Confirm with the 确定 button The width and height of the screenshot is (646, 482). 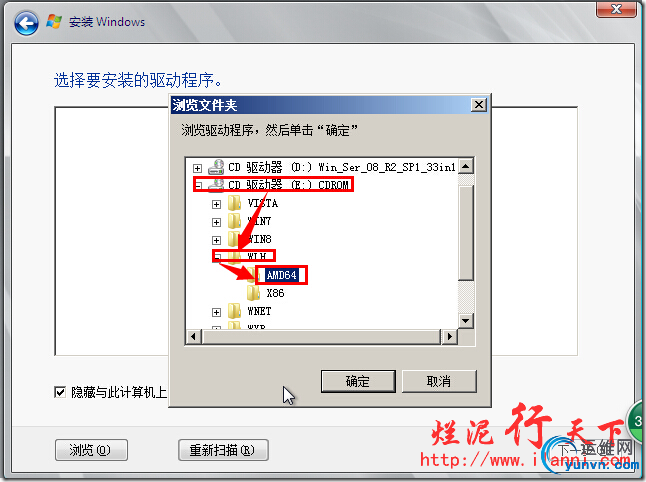click(358, 381)
